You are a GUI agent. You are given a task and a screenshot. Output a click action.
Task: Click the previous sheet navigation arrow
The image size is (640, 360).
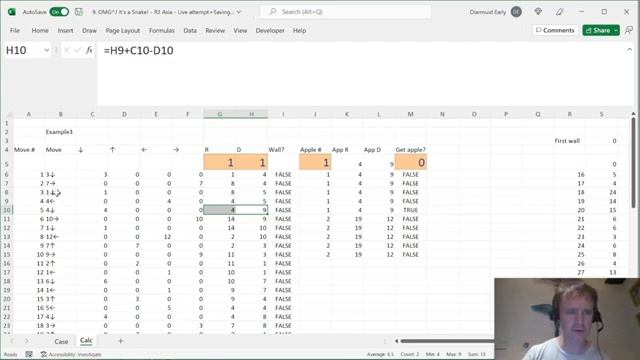12,341
